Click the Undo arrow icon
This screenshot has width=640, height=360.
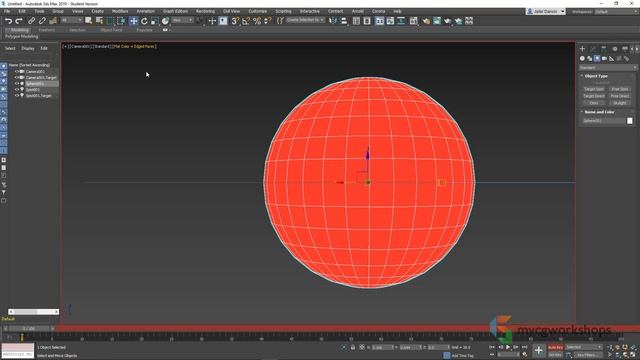pyautogui.click(x=8, y=21)
